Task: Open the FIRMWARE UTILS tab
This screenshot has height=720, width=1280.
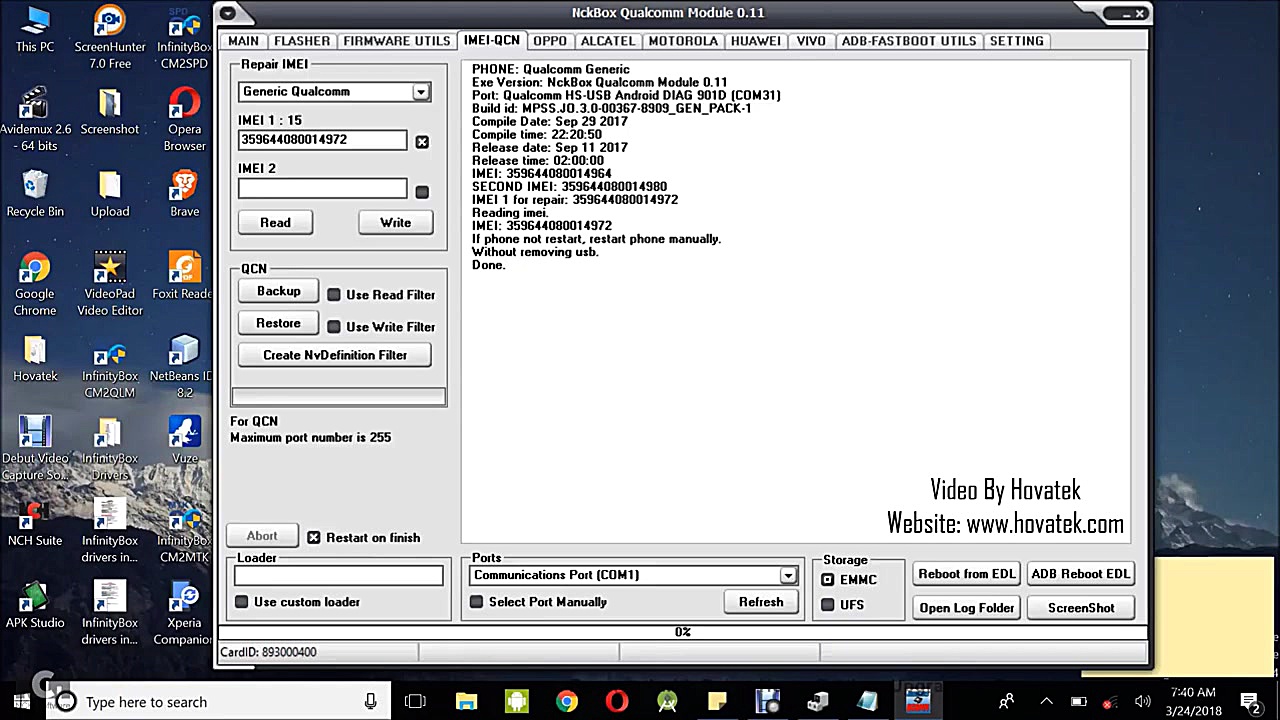Action: pos(397,41)
